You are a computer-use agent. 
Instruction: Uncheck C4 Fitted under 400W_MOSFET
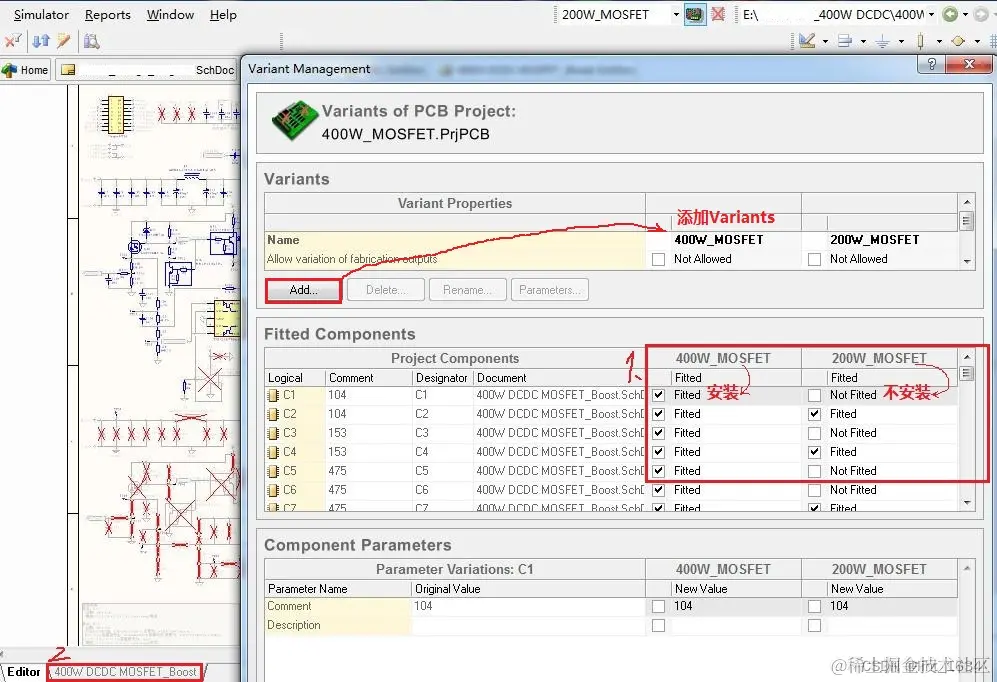[x=659, y=452]
